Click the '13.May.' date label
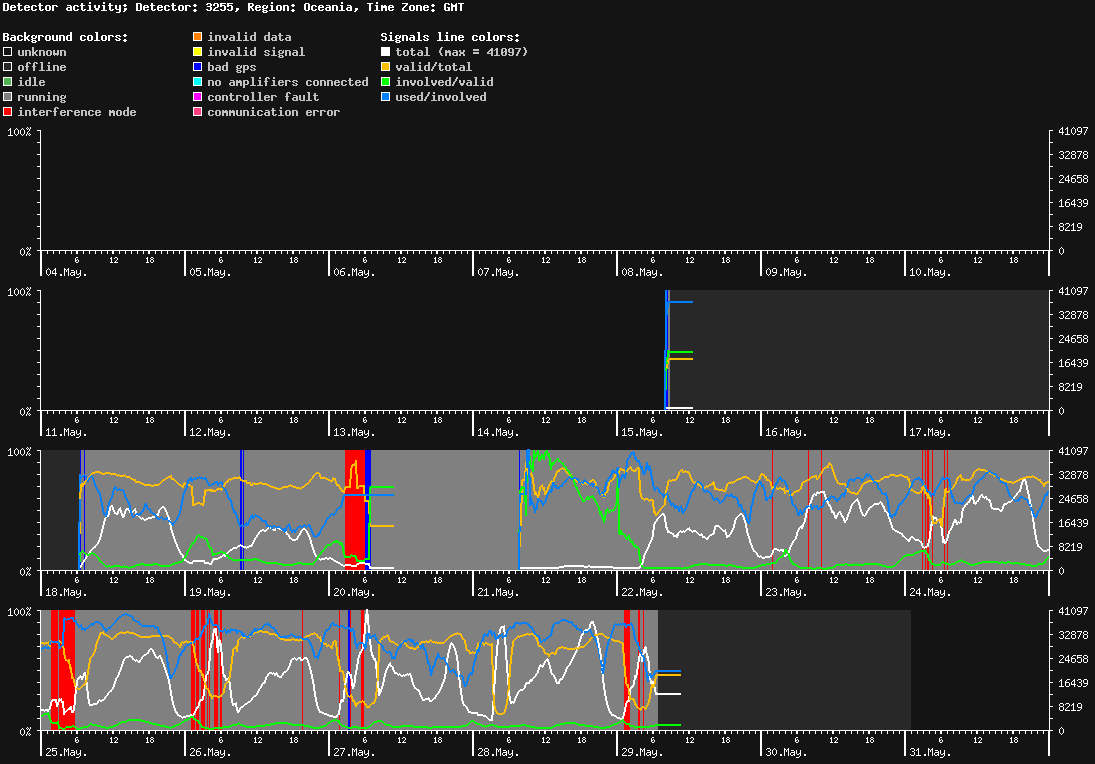Viewport: 1095px width, 764px height. [x=354, y=432]
